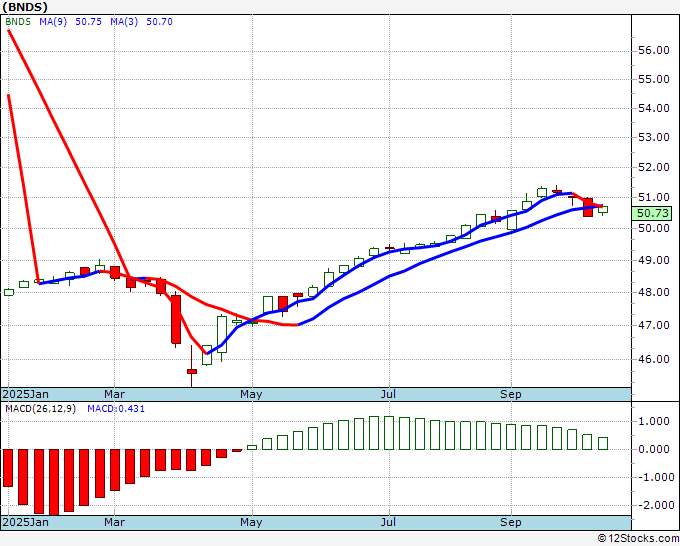Click Mar on the price chart axis
The width and height of the screenshot is (680, 546).
pyautogui.click(x=114, y=394)
